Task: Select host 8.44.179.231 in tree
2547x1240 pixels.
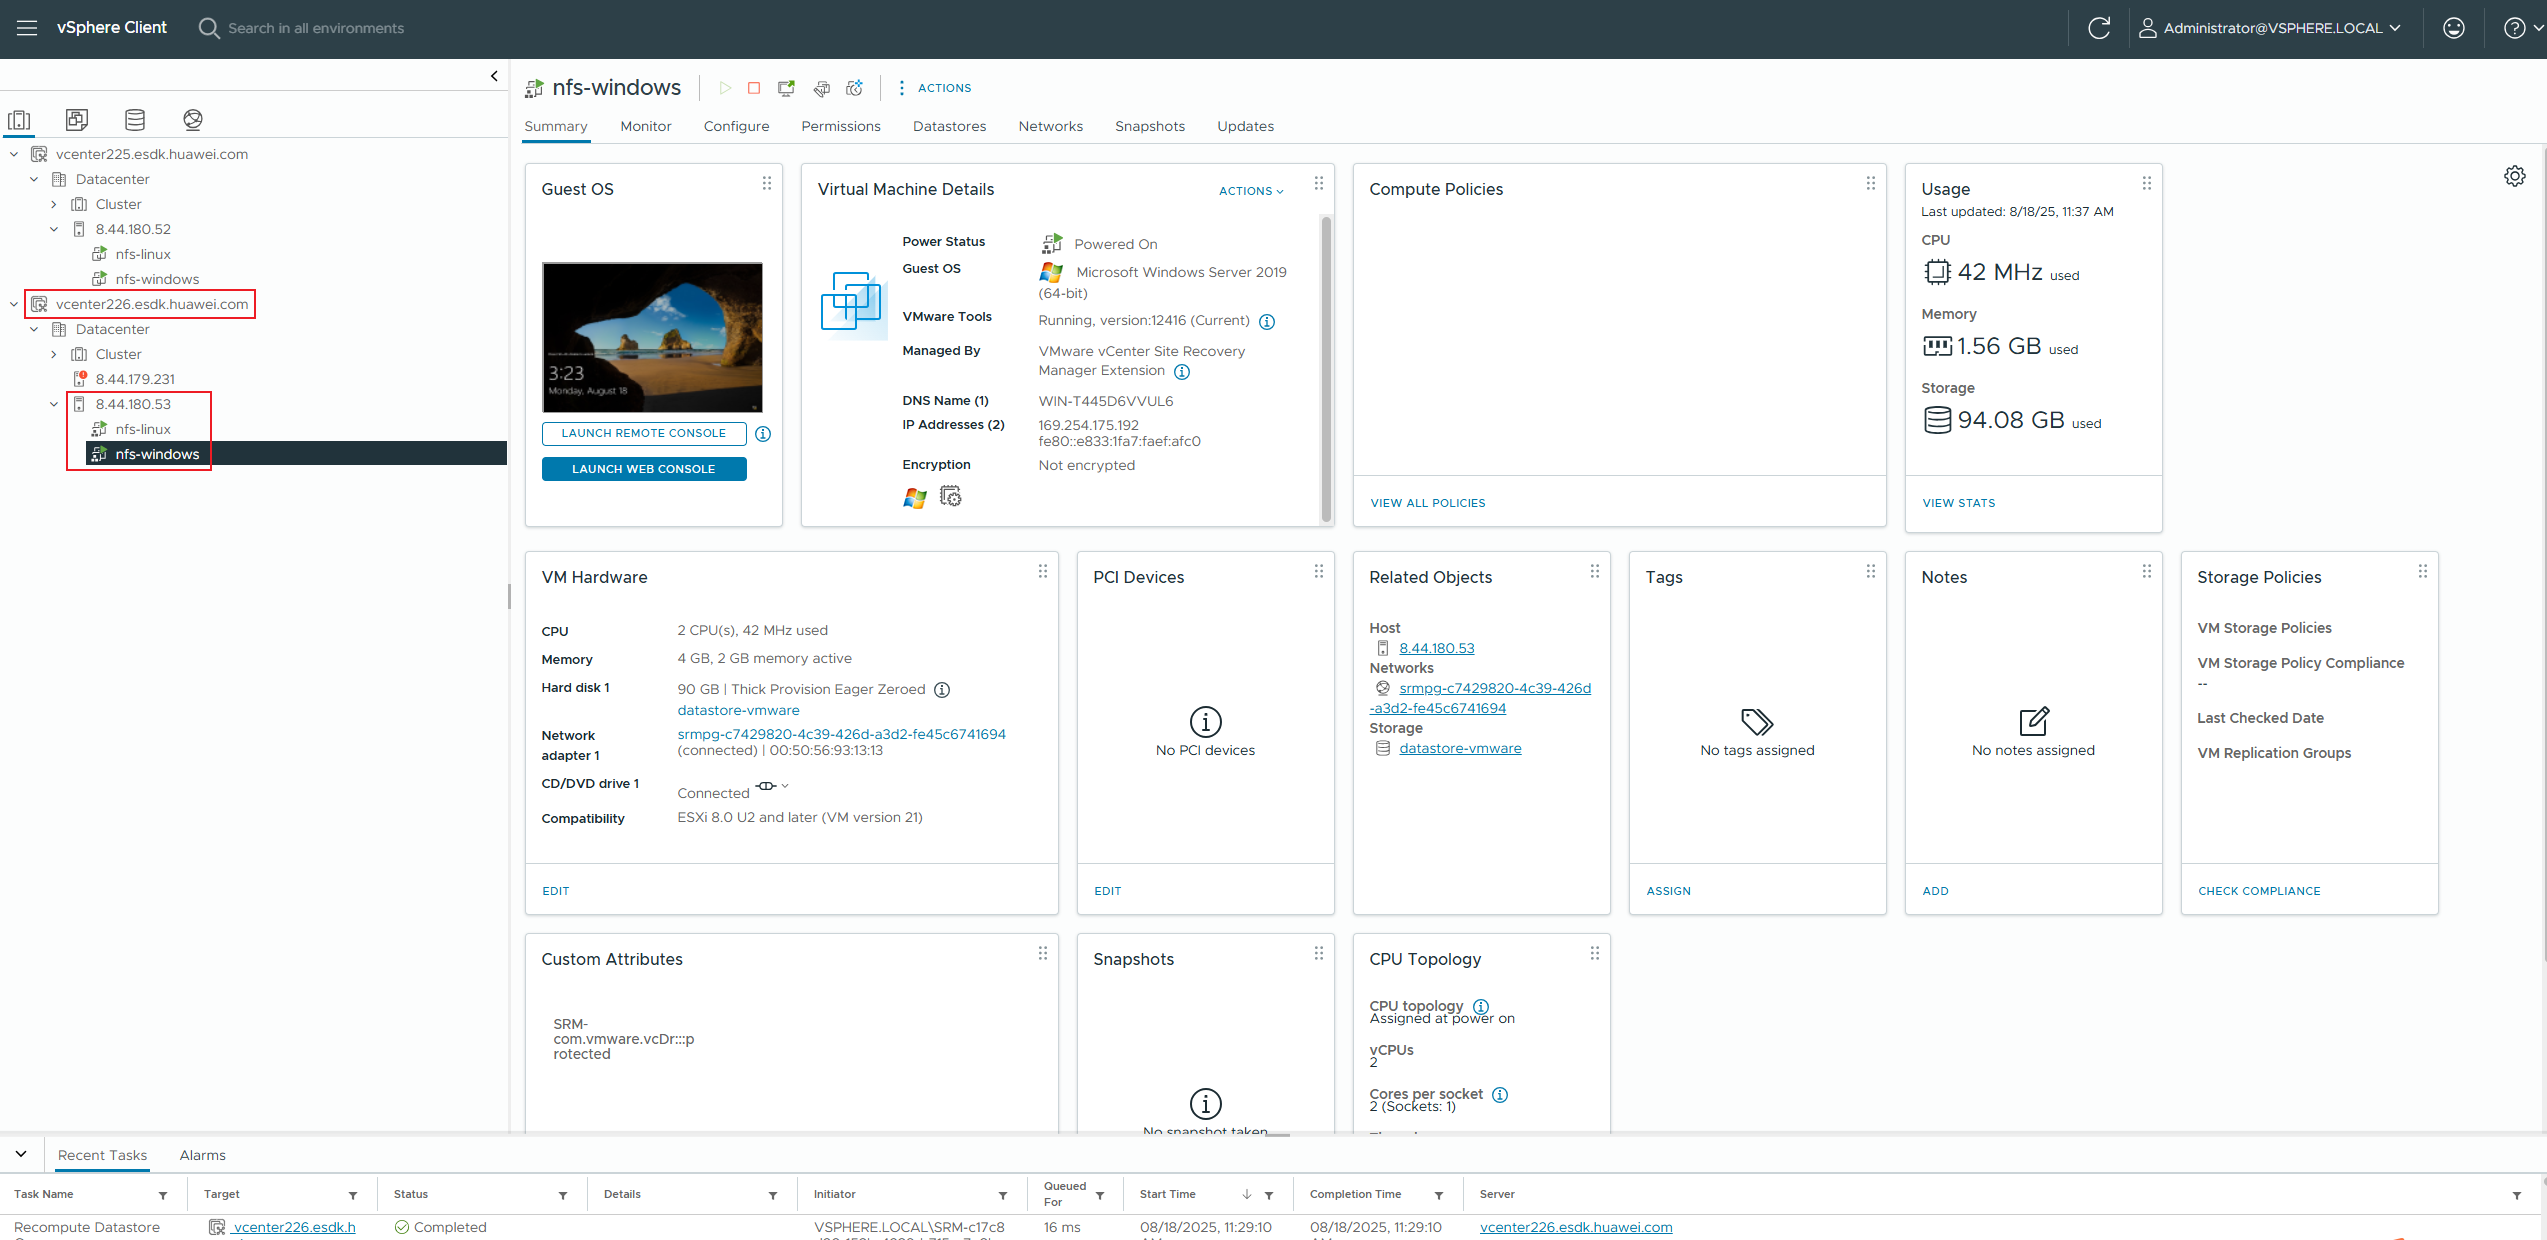Action: [135, 379]
